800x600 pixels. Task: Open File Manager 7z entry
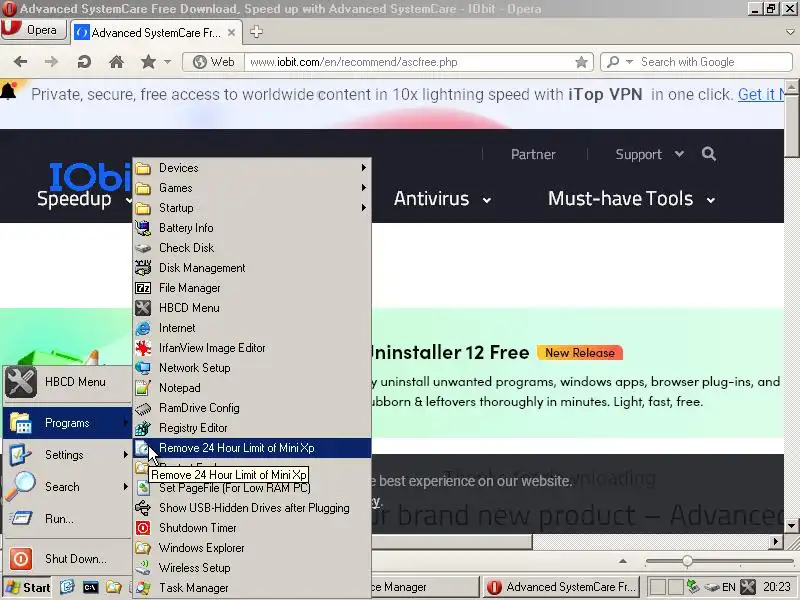[252, 288]
